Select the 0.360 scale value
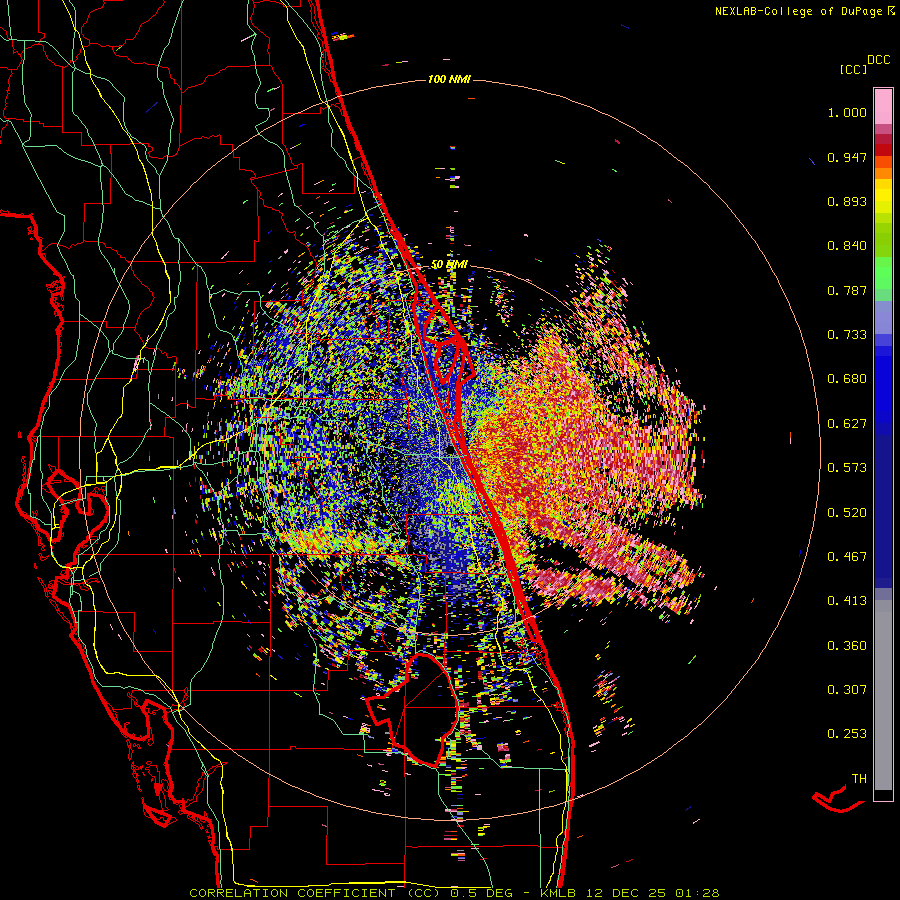 [847, 646]
